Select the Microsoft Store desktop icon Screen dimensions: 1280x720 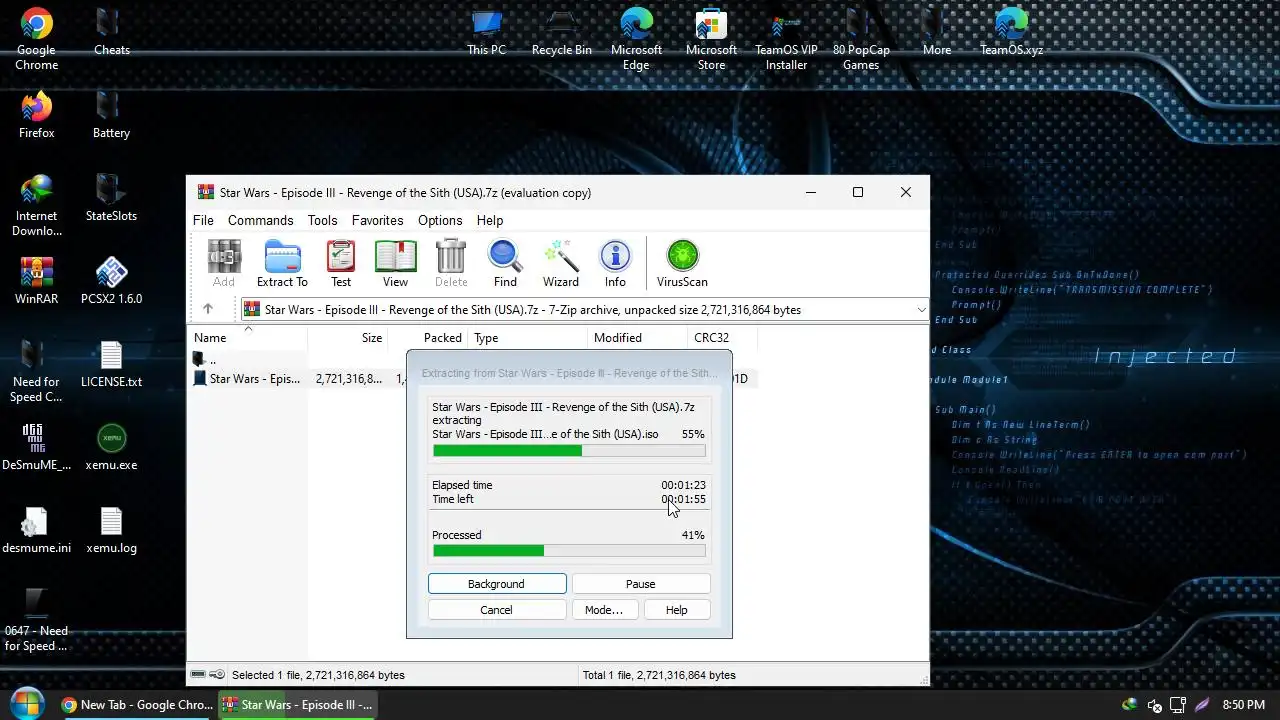711,40
